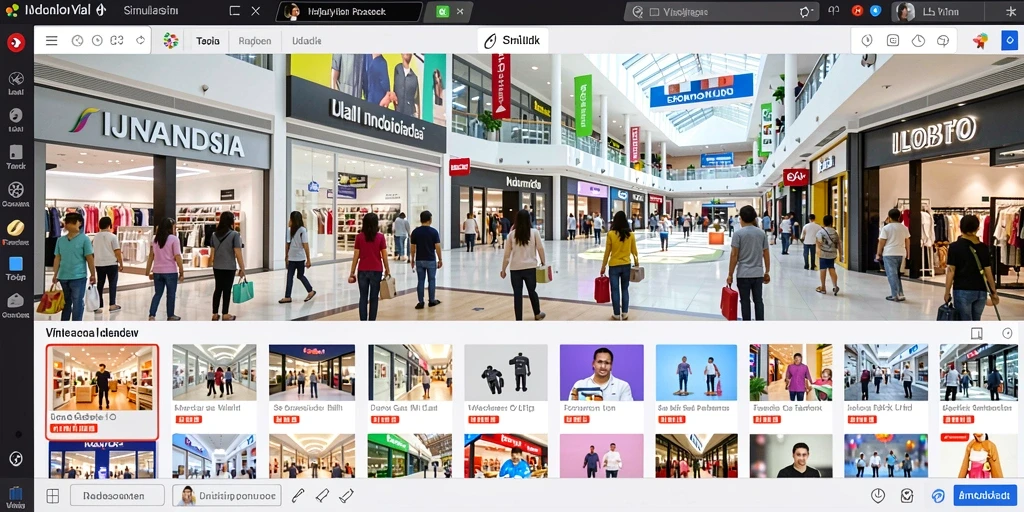Click the grid layout icon in the bottom bar

[52, 496]
